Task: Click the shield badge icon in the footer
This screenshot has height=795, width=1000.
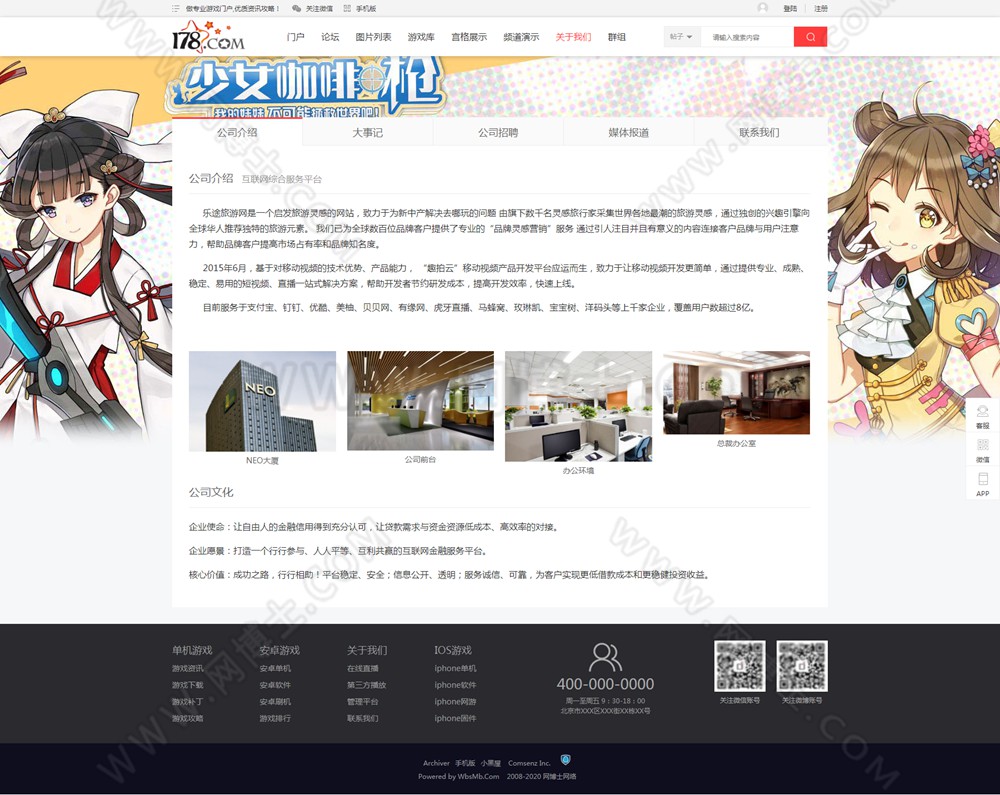Action: [565, 759]
